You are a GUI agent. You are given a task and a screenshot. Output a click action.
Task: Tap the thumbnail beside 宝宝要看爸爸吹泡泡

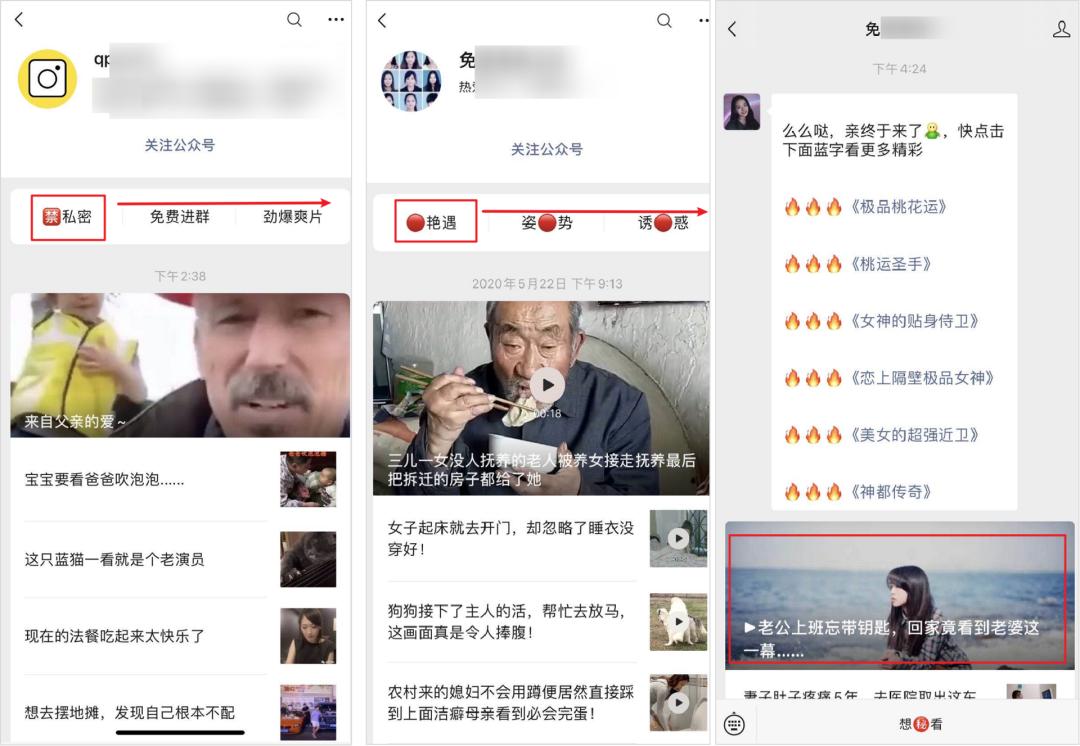(x=308, y=480)
